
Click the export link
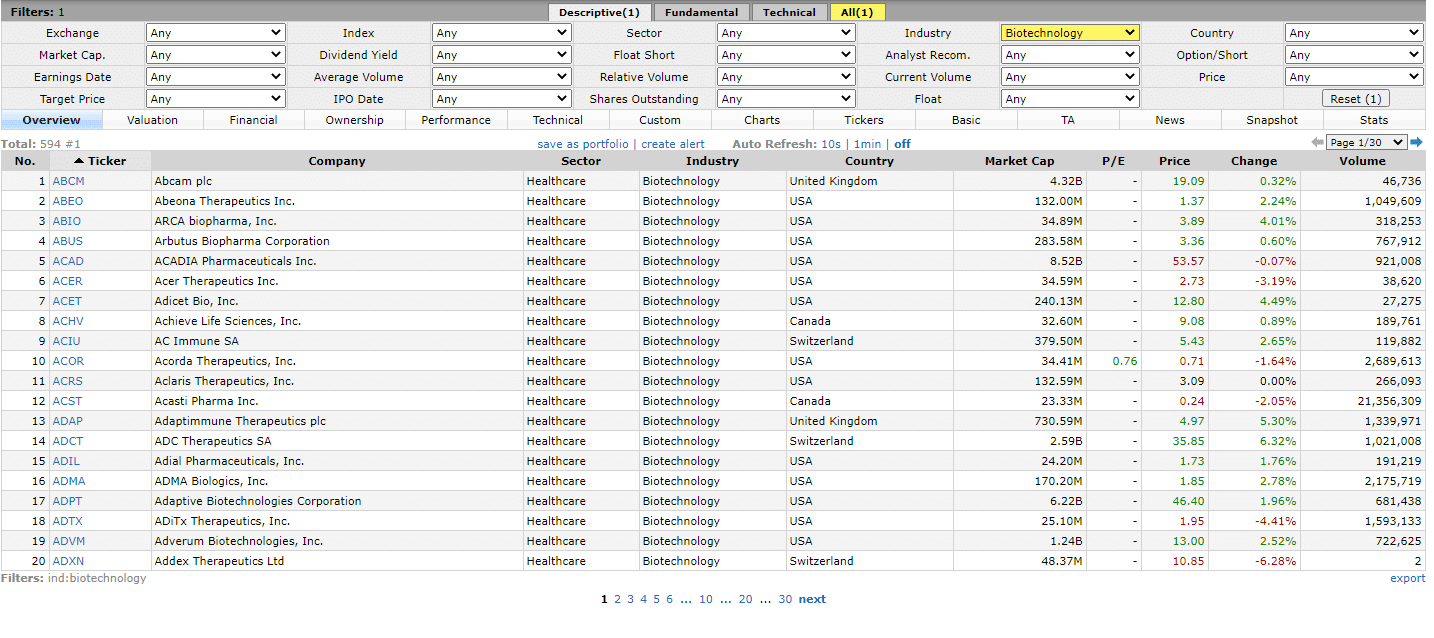point(1408,578)
